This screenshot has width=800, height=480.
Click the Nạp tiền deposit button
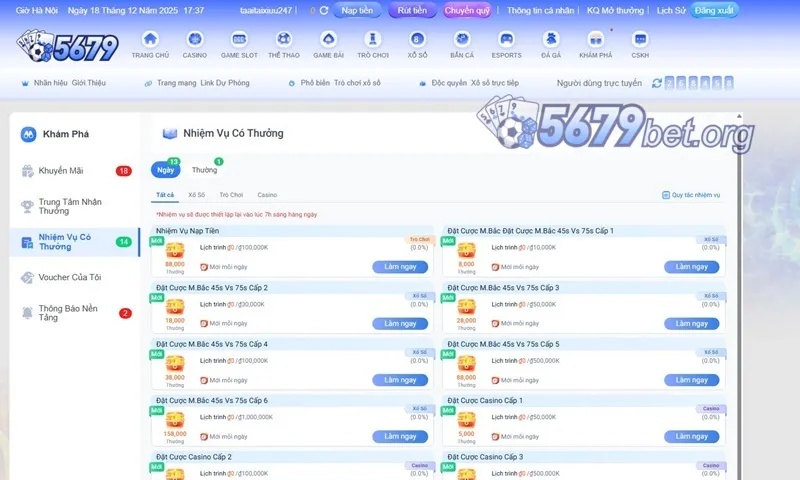[357, 10]
